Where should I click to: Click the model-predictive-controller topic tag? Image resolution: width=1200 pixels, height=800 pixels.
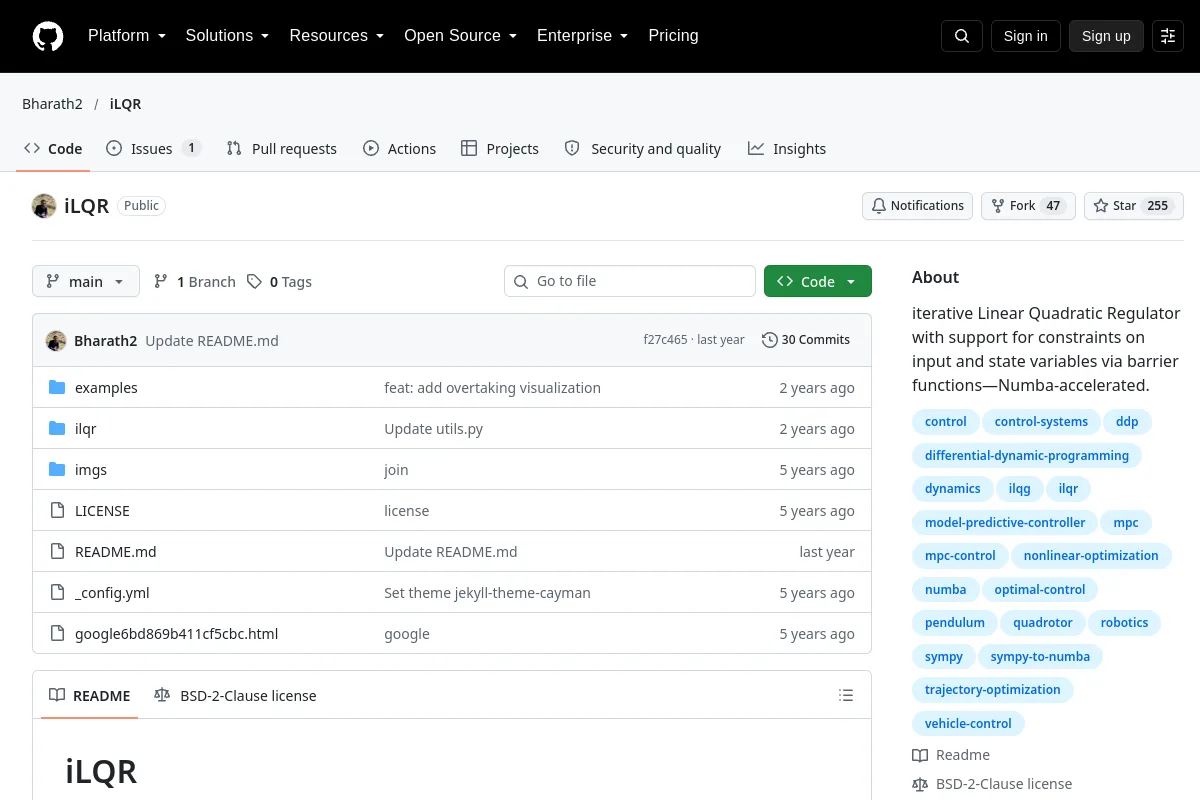point(1005,523)
